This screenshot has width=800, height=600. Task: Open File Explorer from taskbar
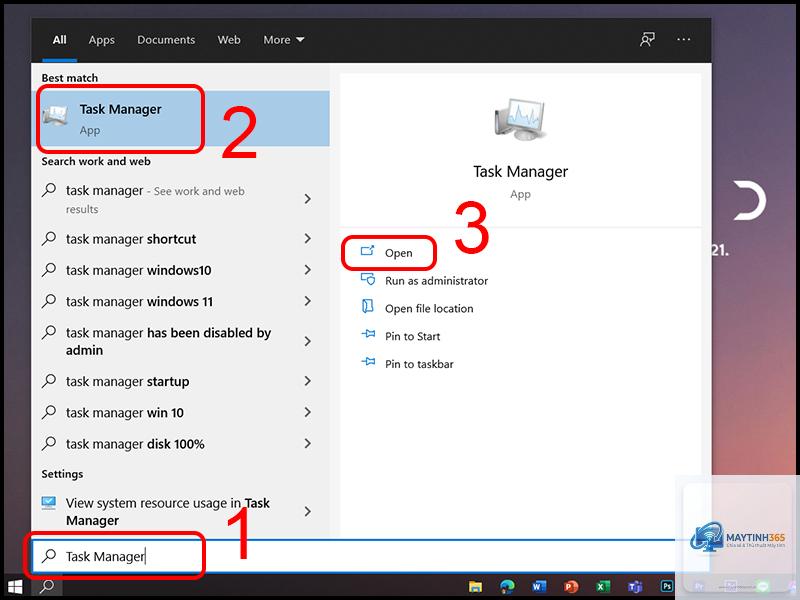click(x=476, y=587)
